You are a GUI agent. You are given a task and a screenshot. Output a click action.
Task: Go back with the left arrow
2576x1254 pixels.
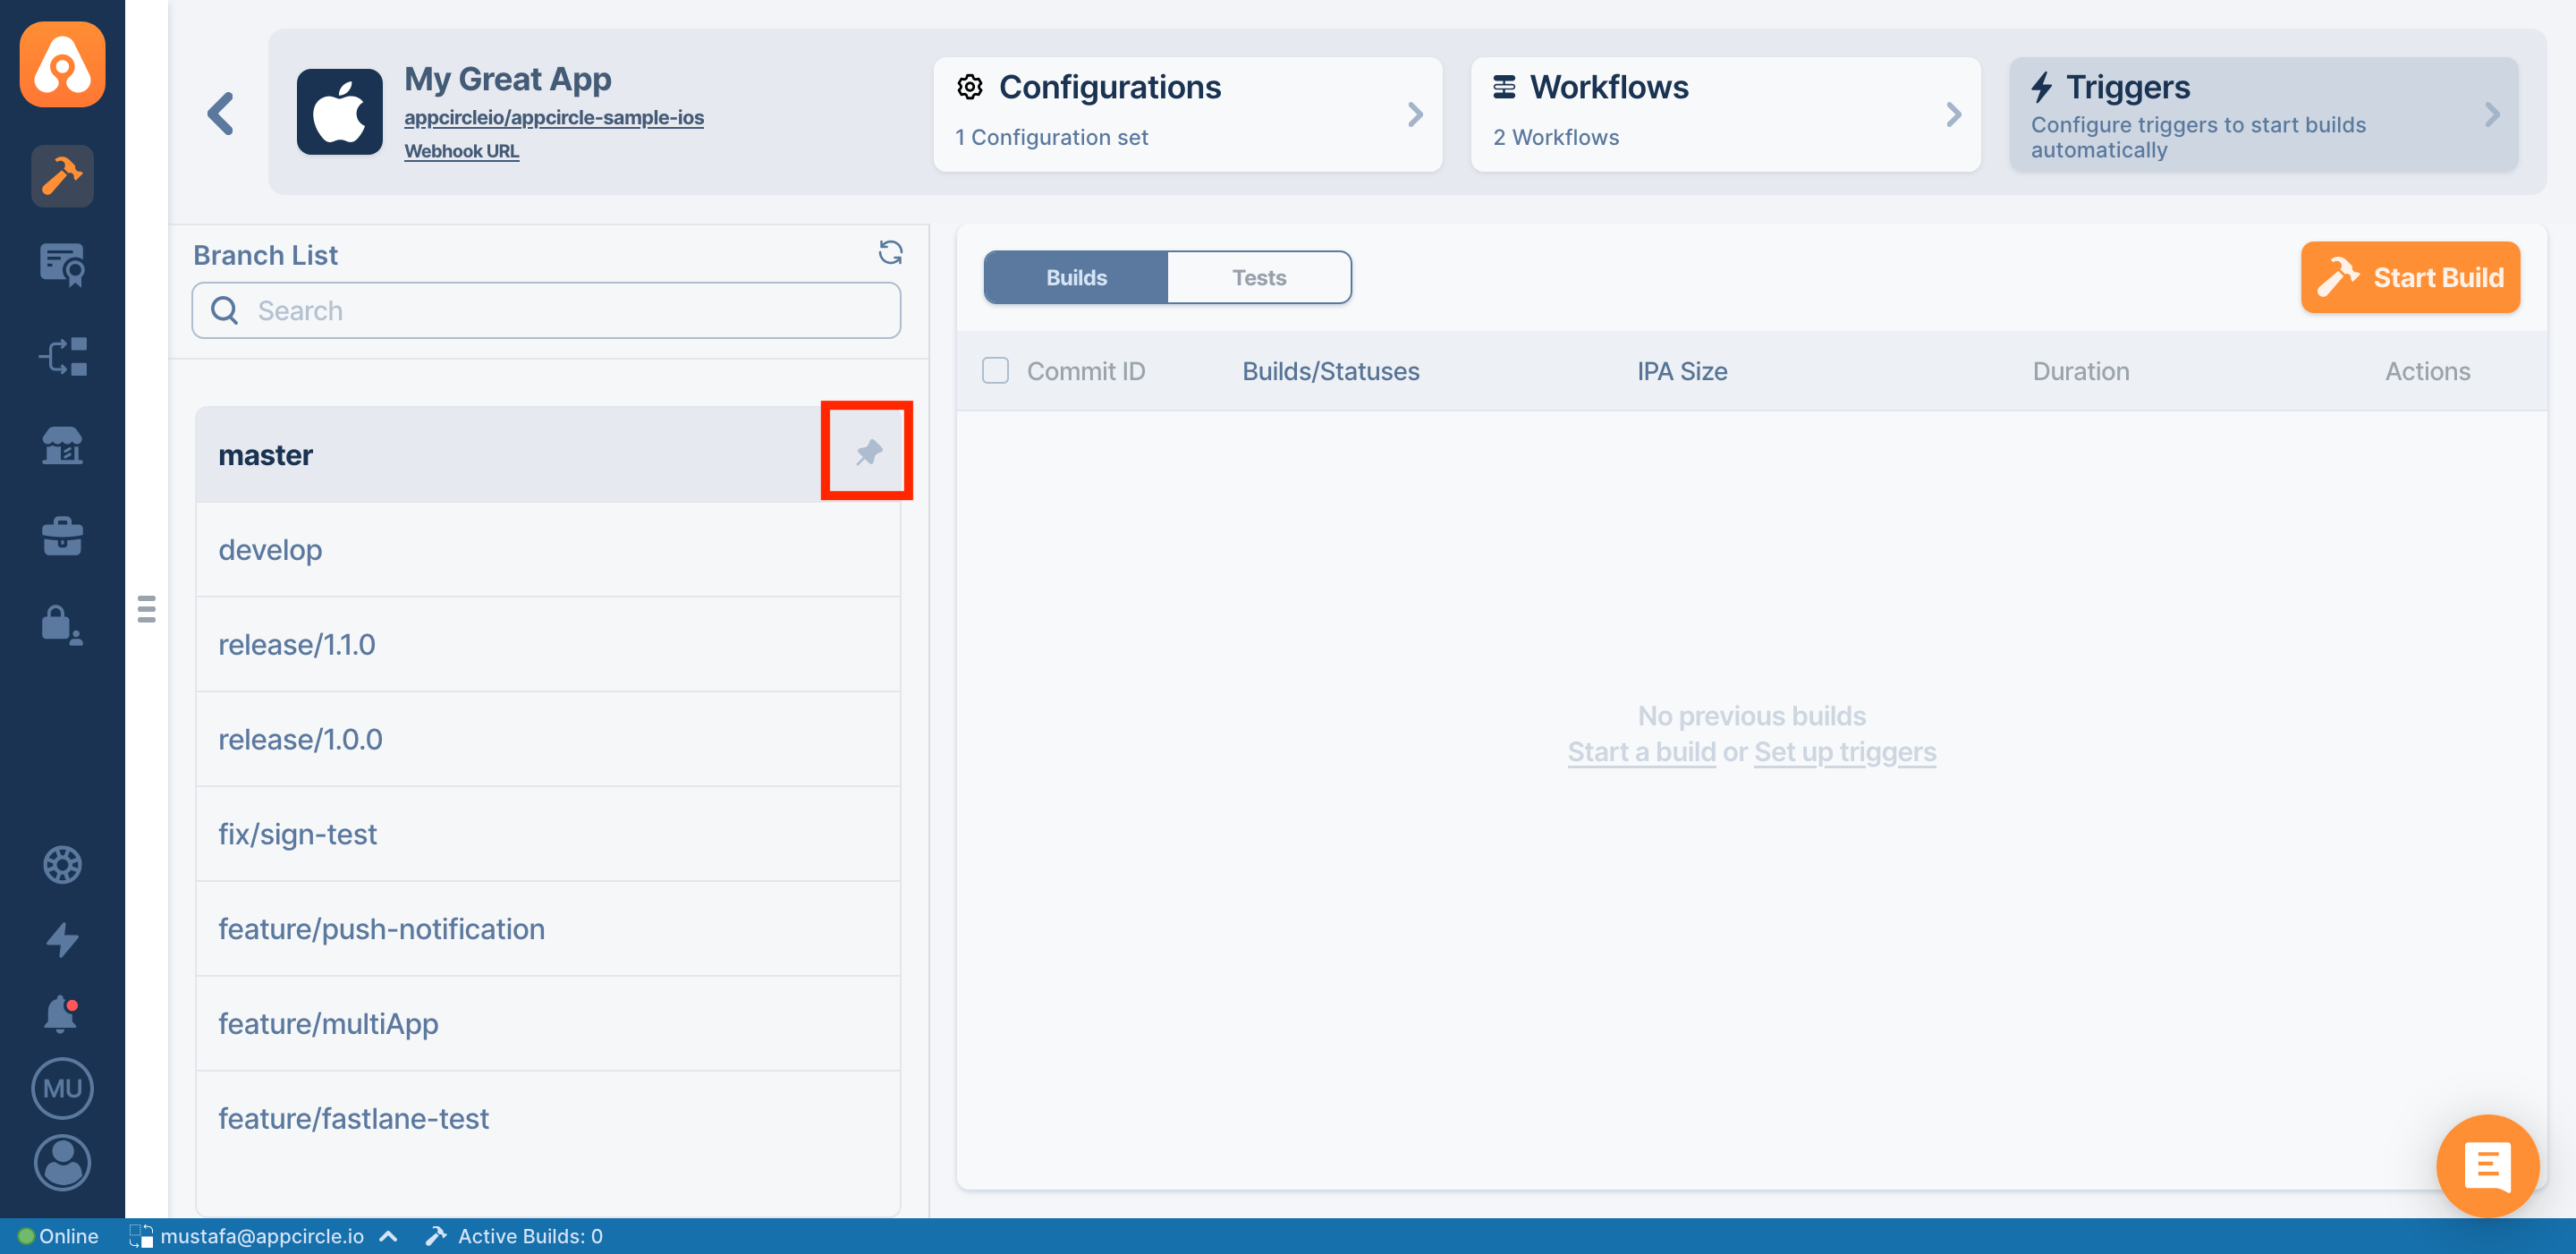pos(221,113)
